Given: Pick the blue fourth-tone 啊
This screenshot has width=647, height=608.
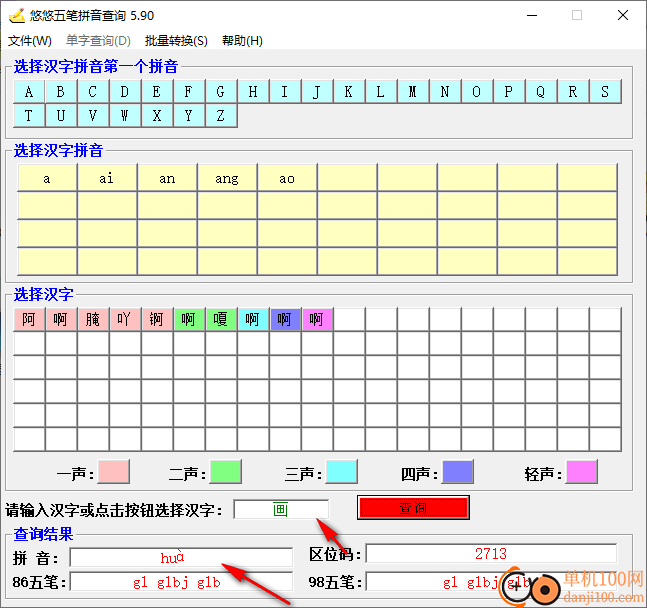Looking at the screenshot, I should [x=285, y=319].
